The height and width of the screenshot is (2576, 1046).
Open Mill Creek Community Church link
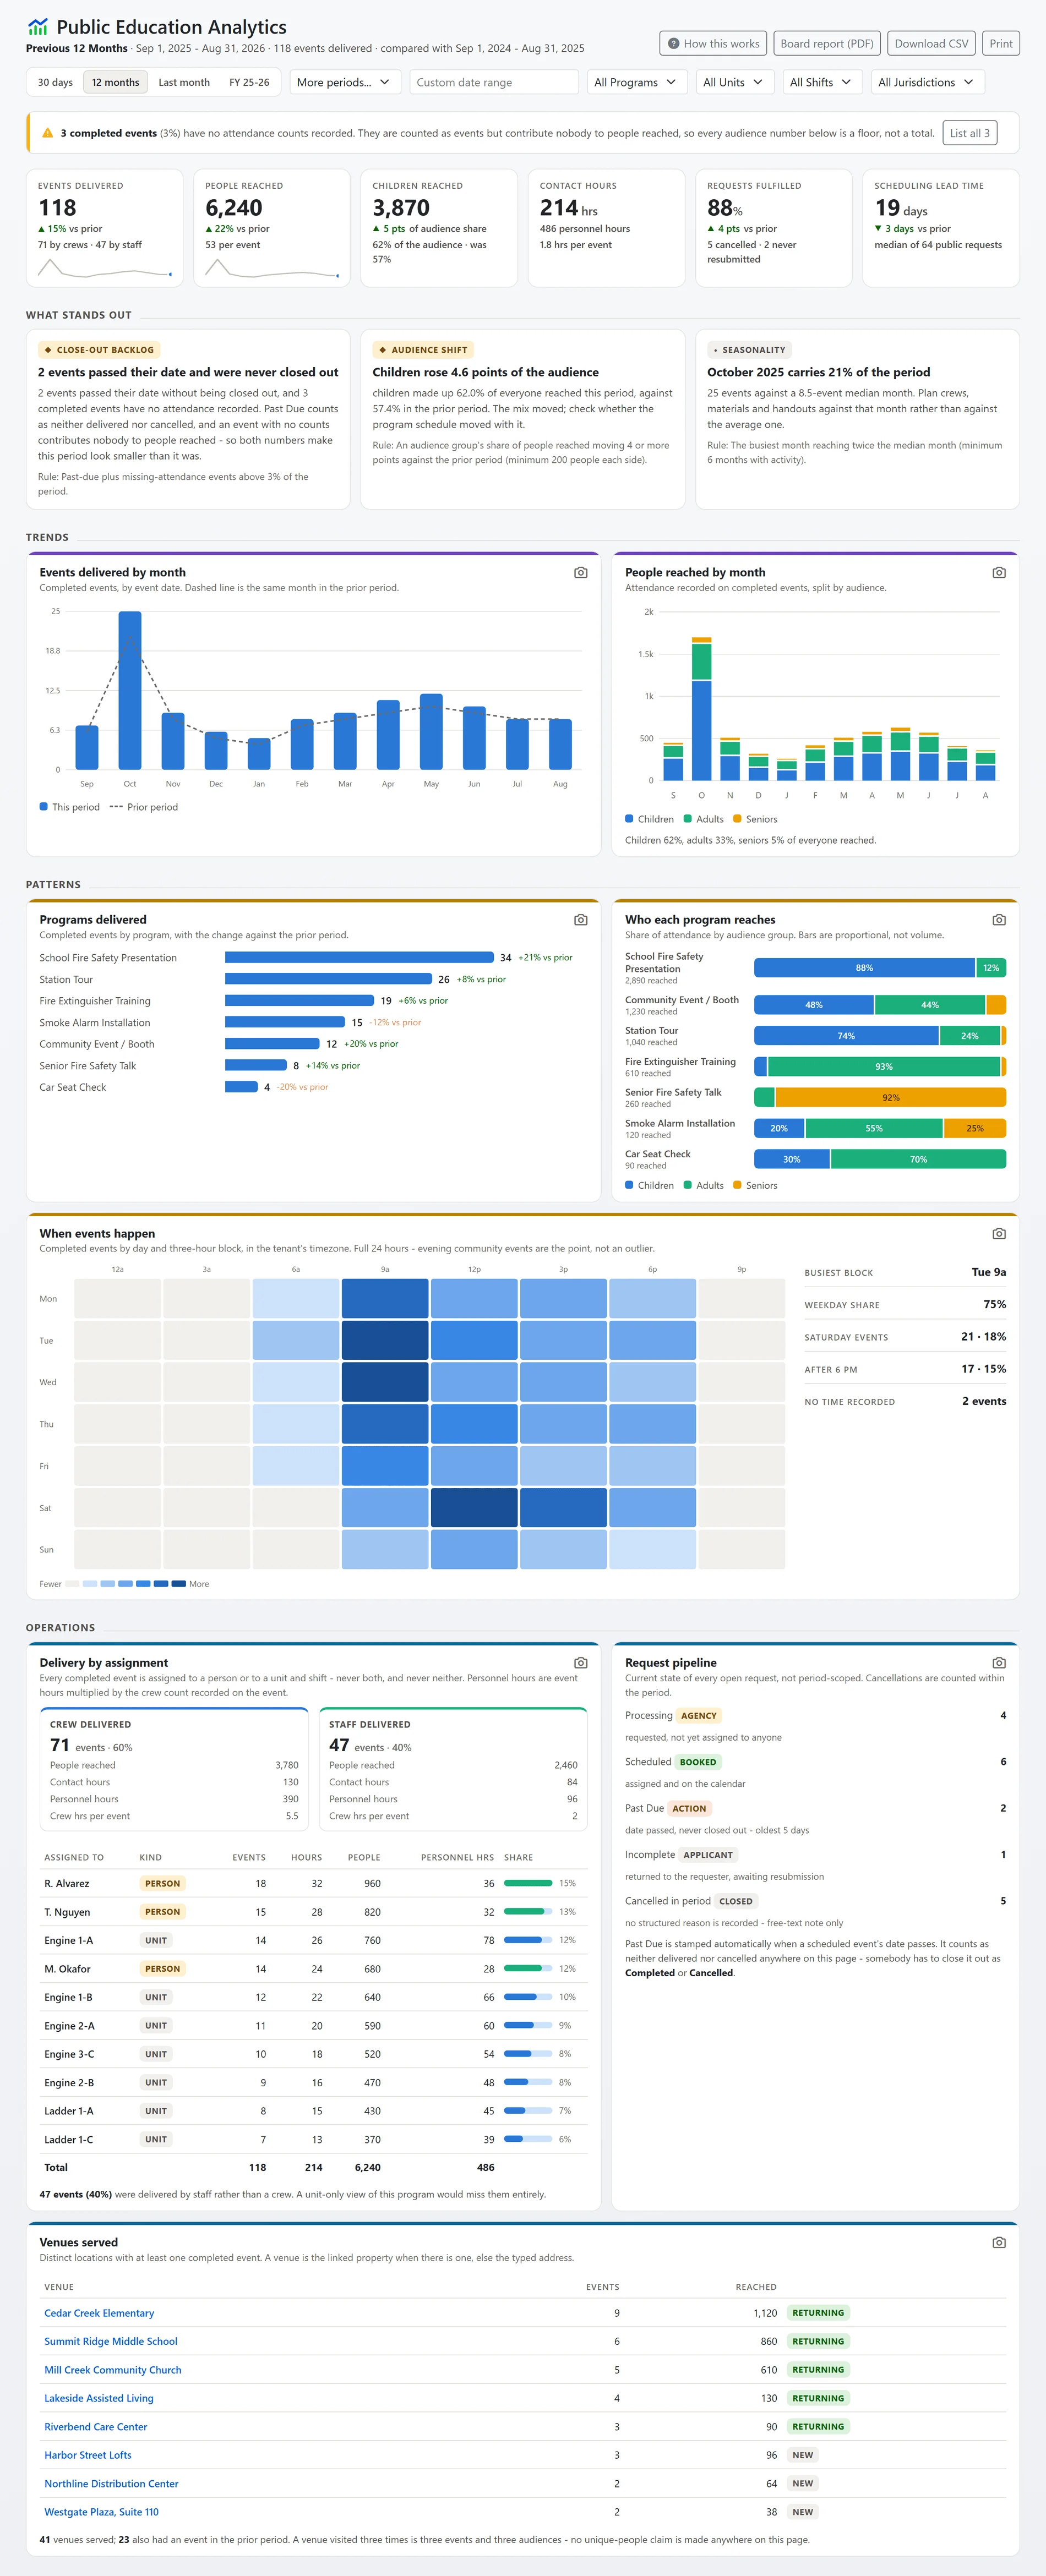pos(113,2370)
